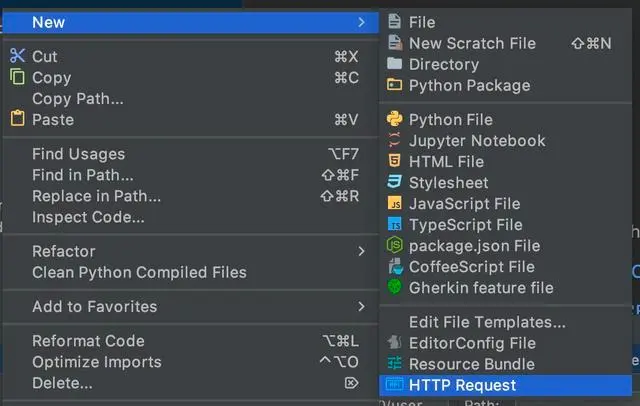Select Stylesheet label

tap(449, 183)
